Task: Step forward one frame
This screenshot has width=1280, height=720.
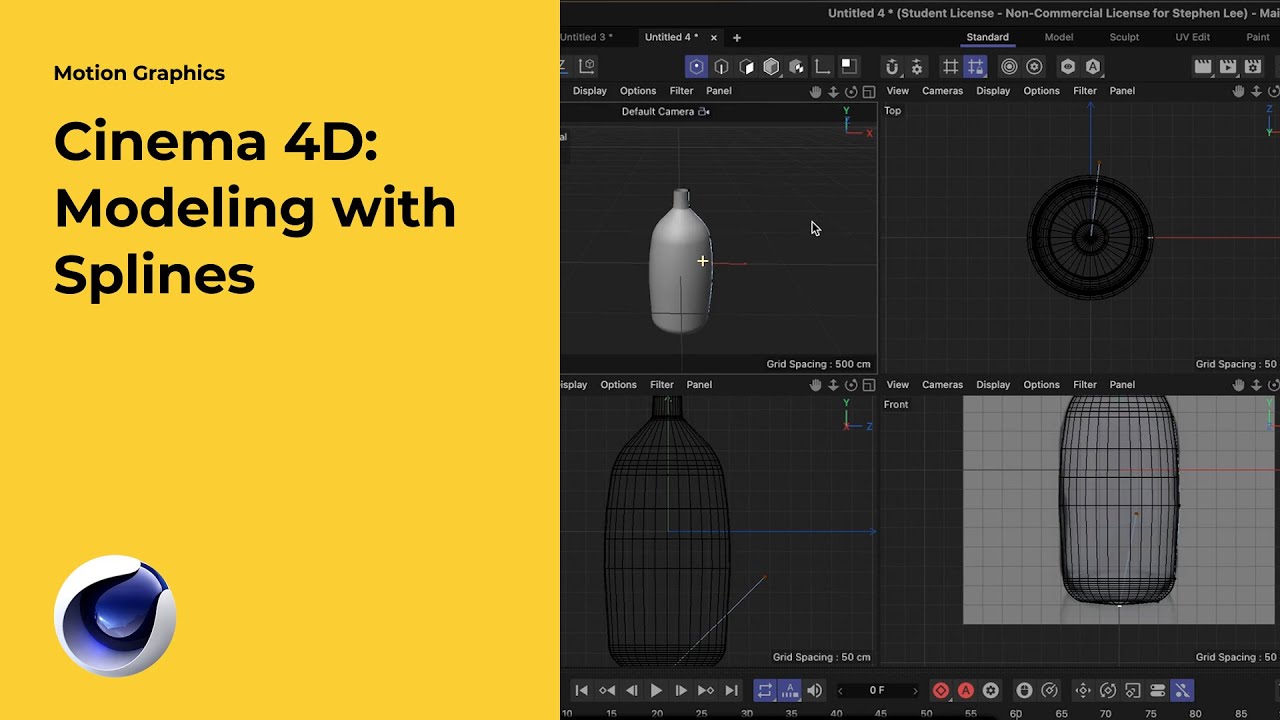Action: click(681, 690)
